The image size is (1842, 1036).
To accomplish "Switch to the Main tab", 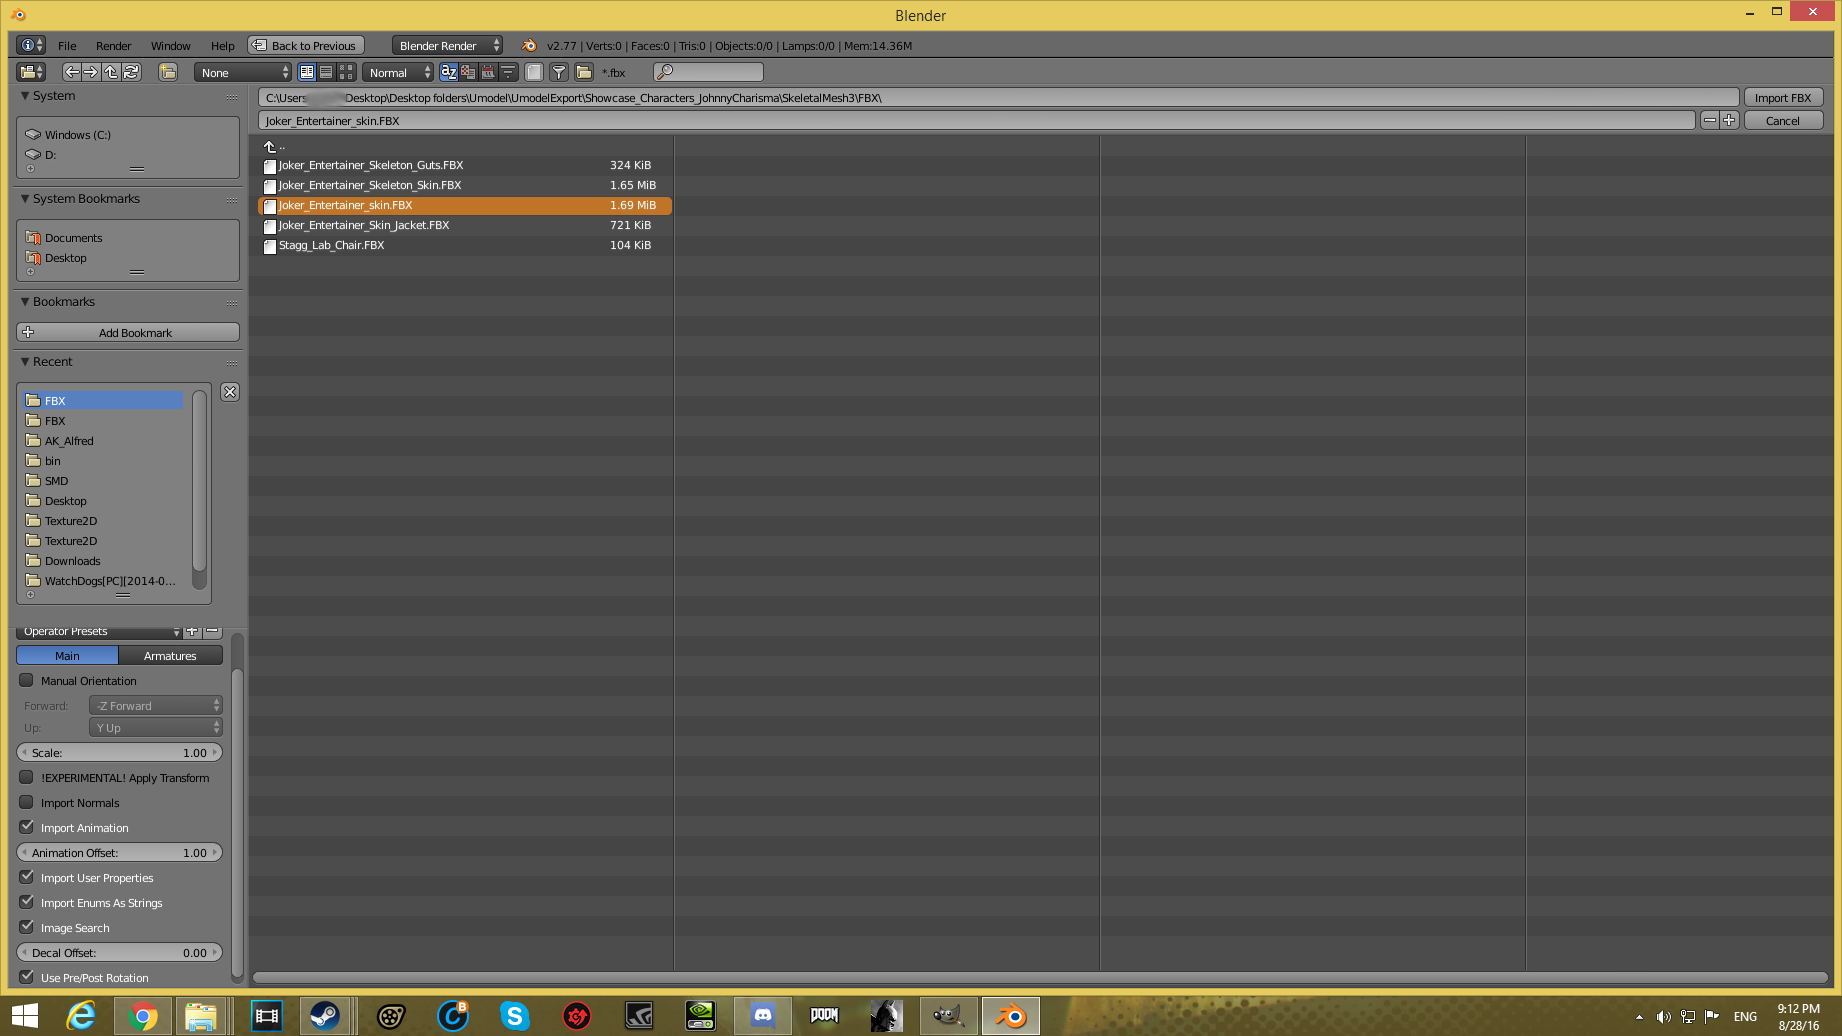I will [x=67, y=655].
